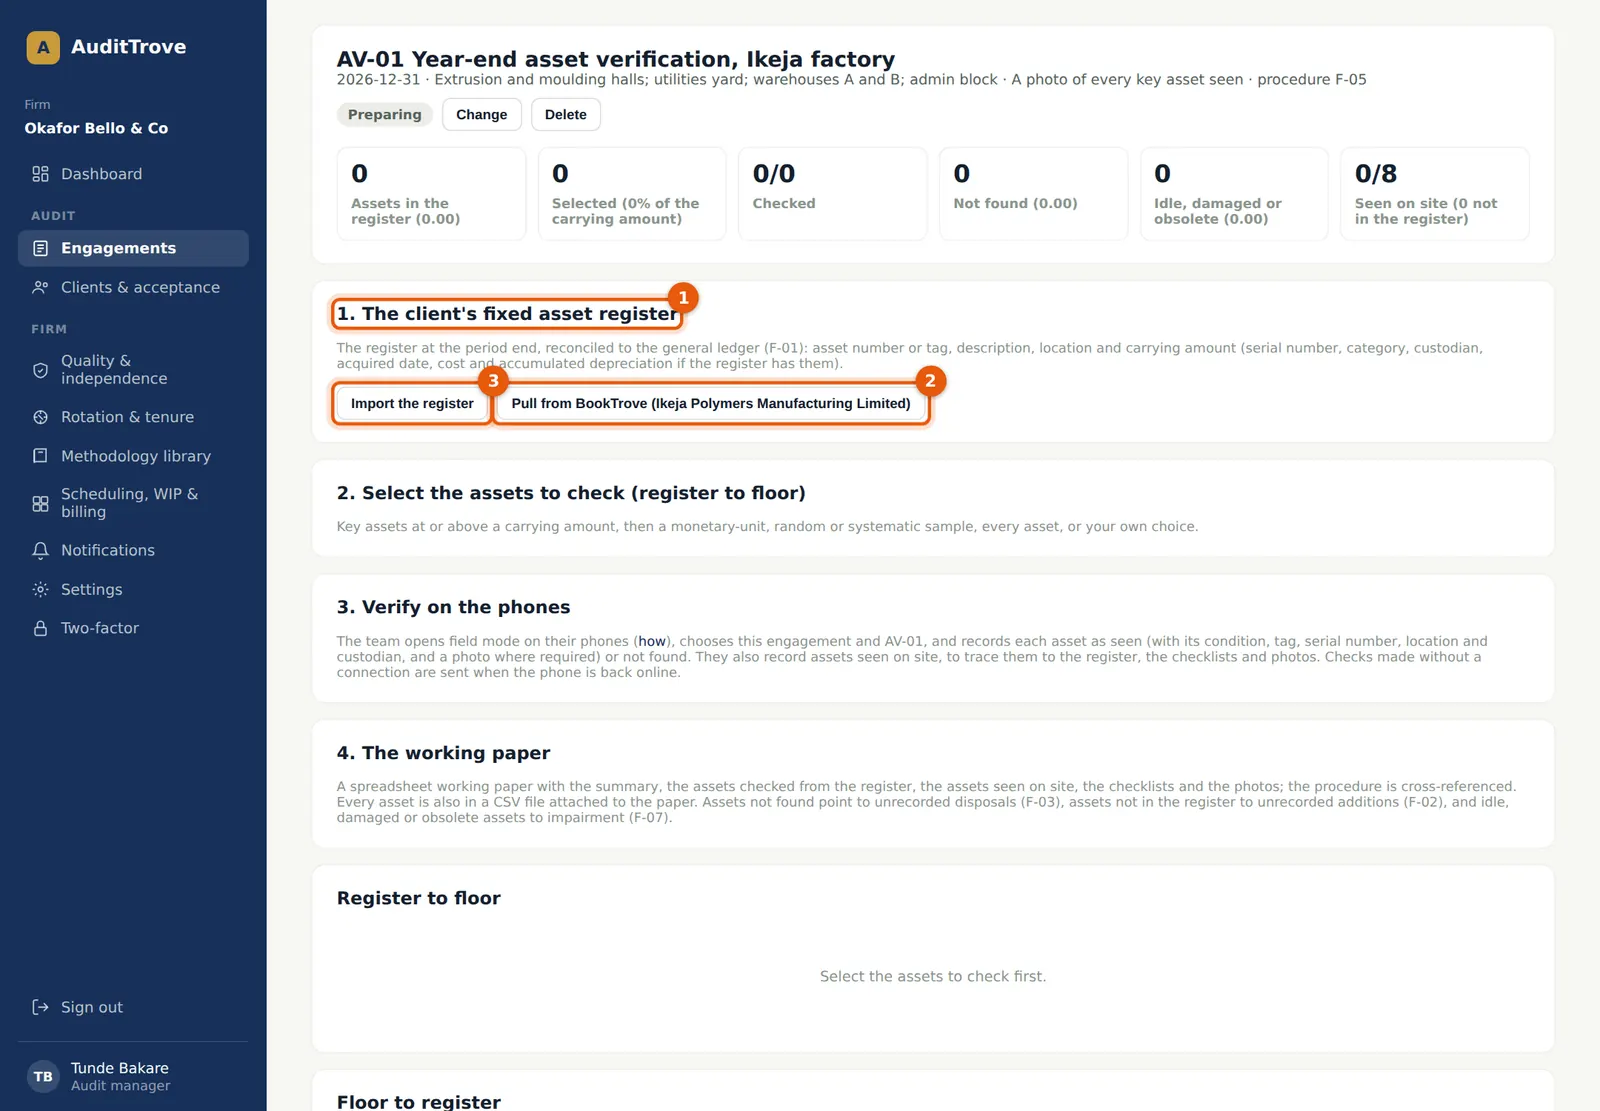Image resolution: width=1600 pixels, height=1111 pixels.
Task: Click the Rotation & tenure icon
Action: click(40, 417)
